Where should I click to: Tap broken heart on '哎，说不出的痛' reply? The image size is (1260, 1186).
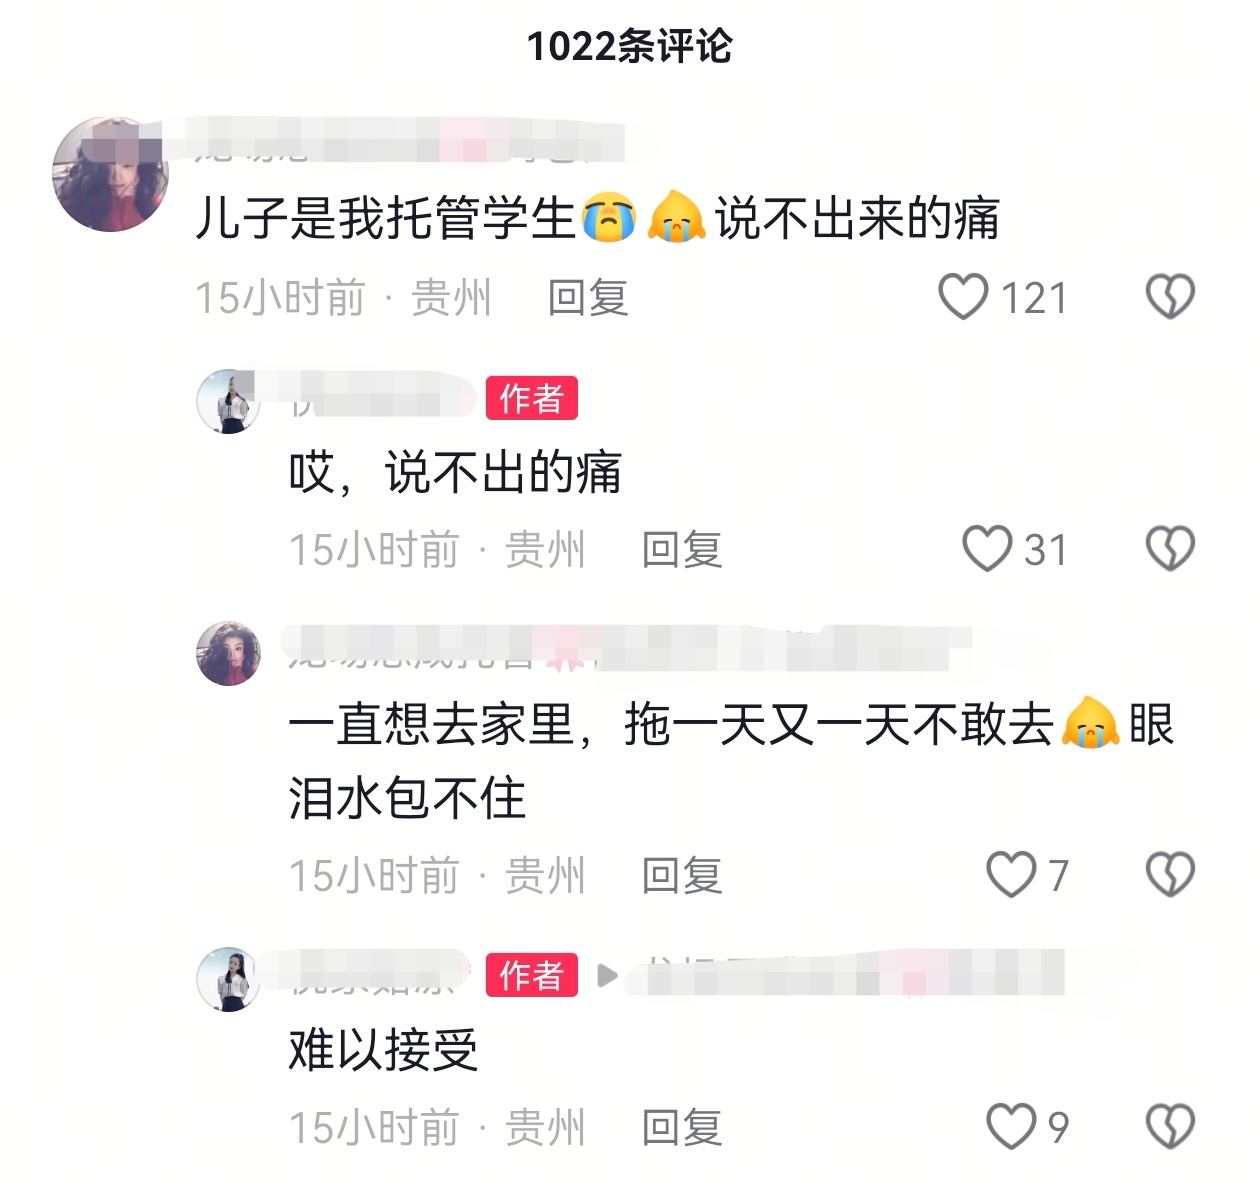[x=1169, y=549]
